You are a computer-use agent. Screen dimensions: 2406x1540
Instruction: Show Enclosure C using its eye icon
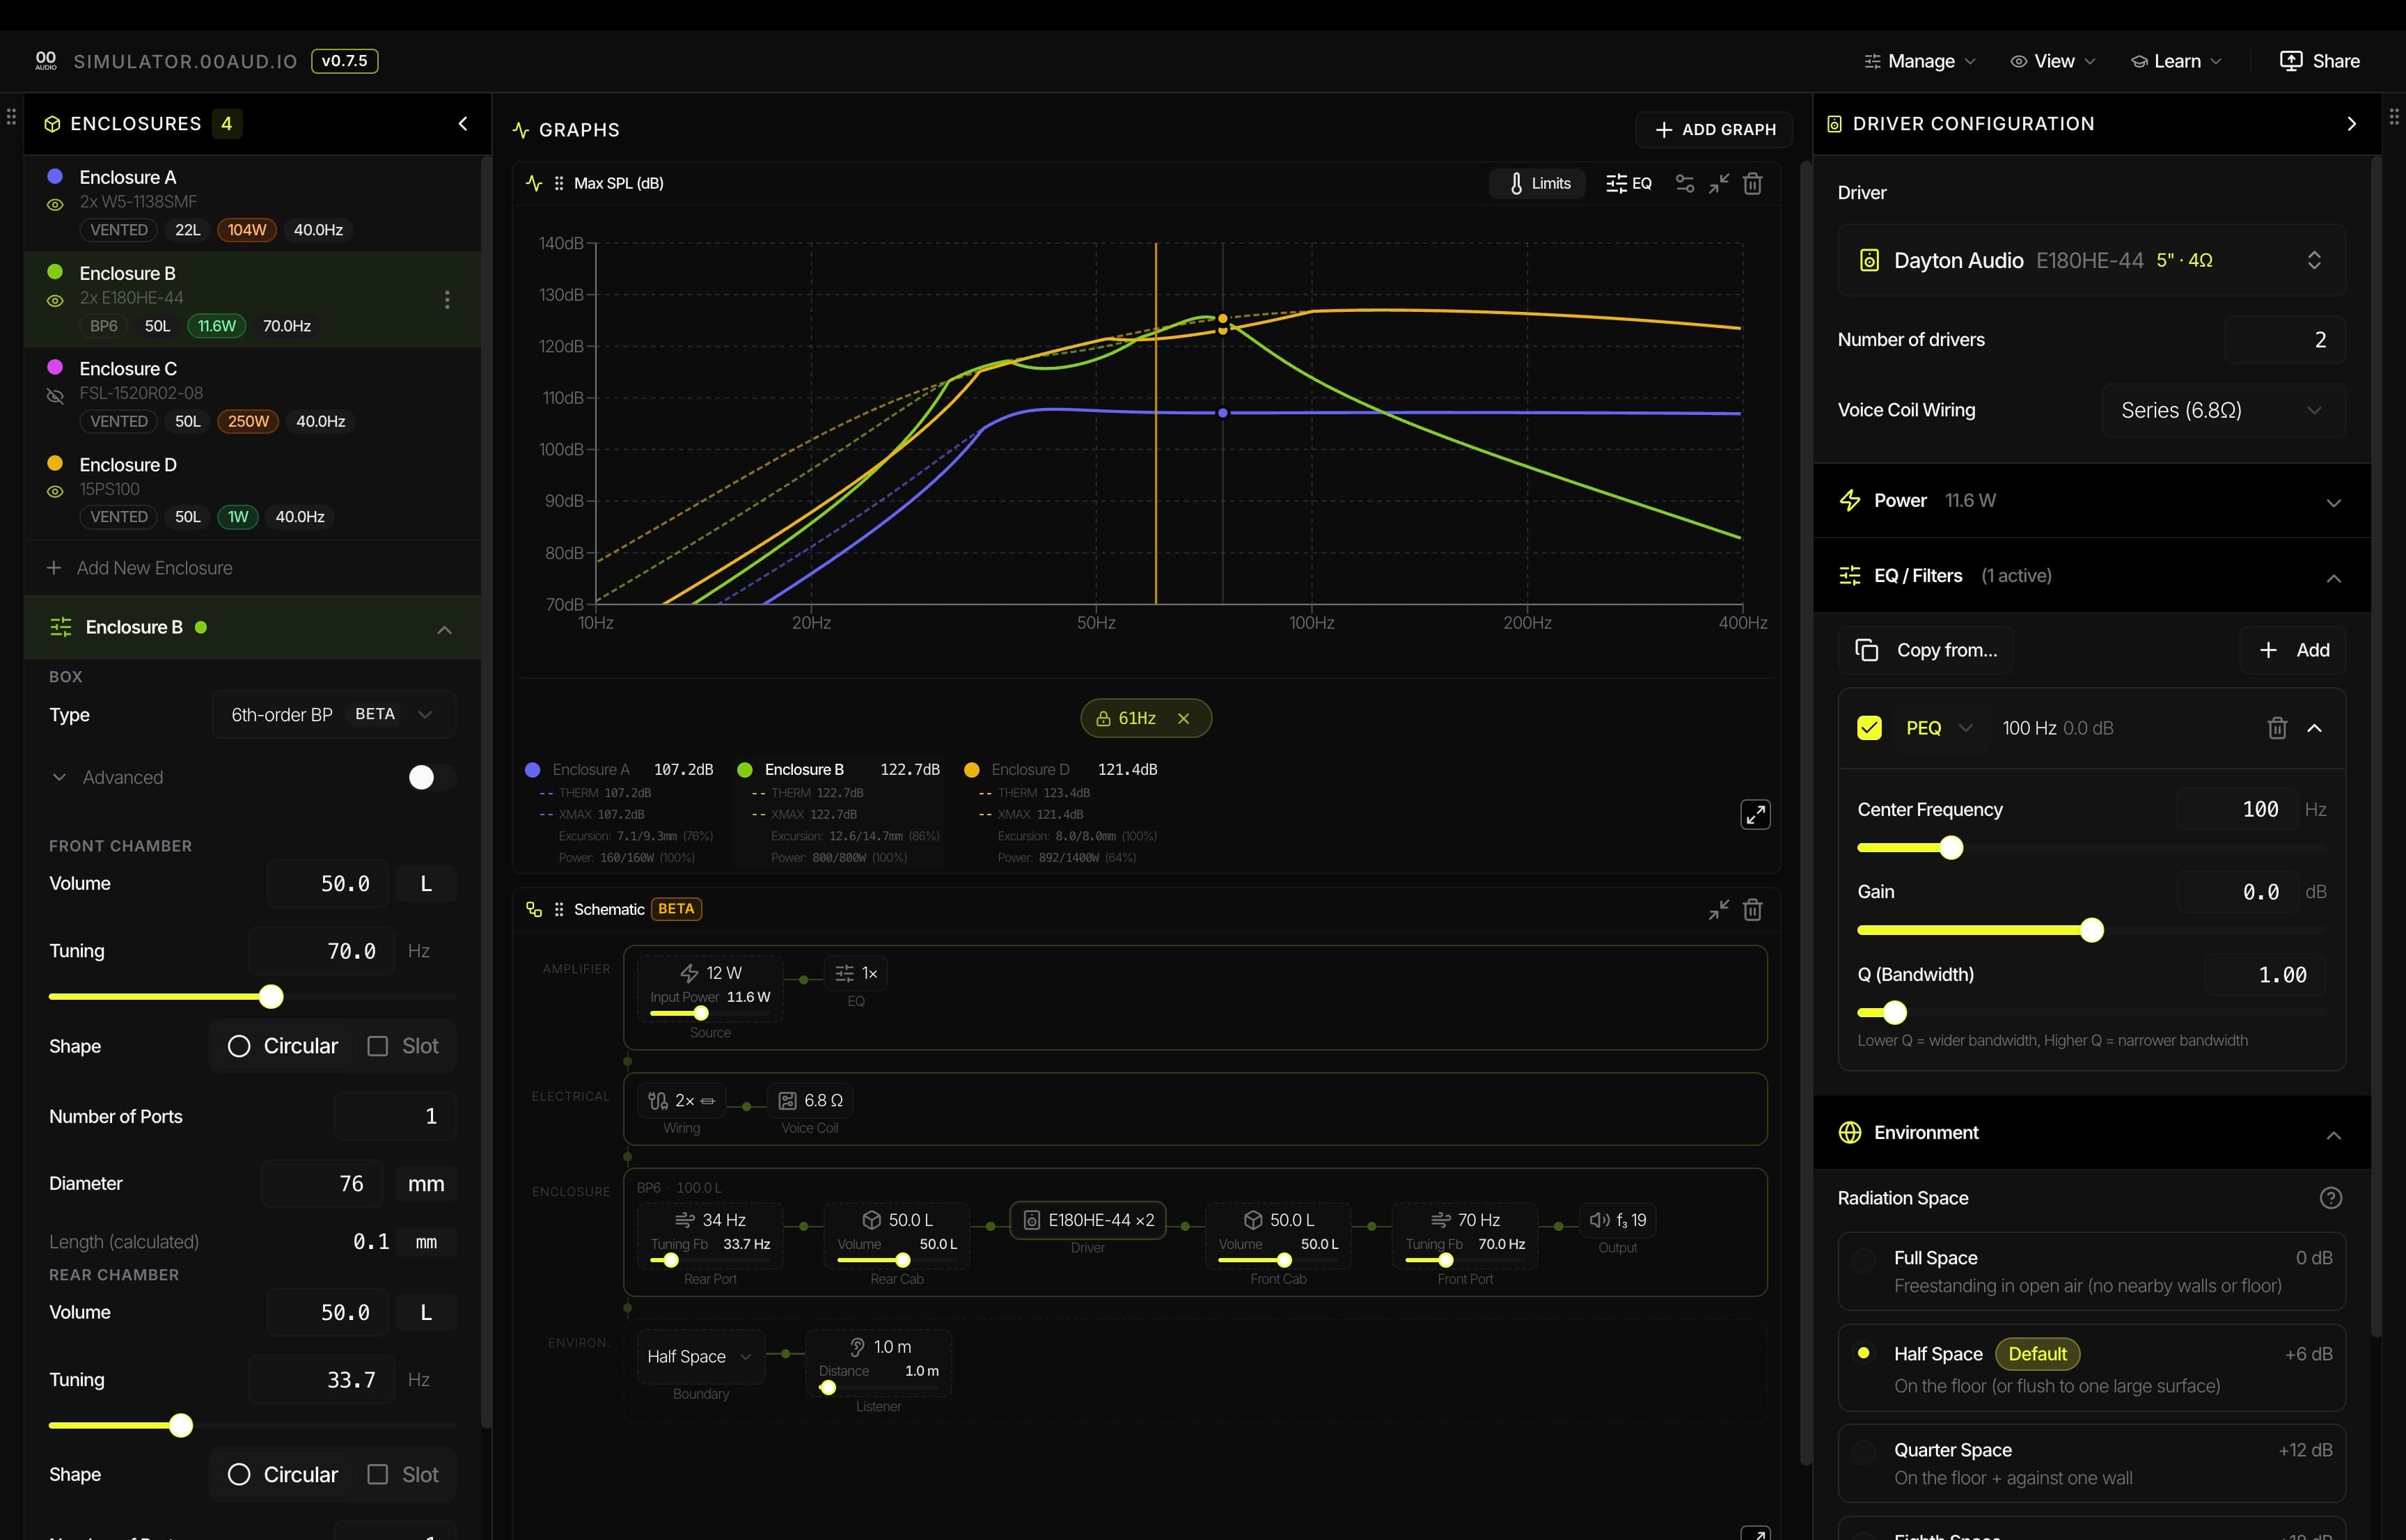(x=54, y=396)
